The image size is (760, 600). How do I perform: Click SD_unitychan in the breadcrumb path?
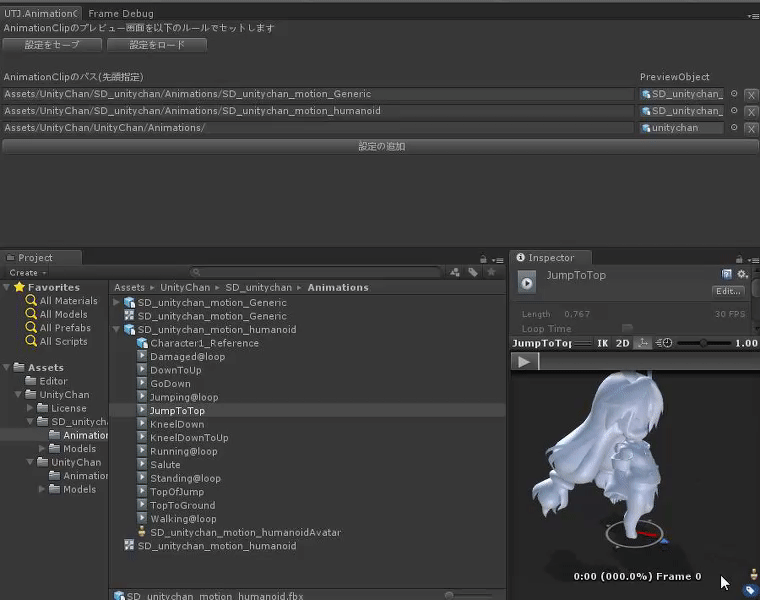tap(258, 288)
